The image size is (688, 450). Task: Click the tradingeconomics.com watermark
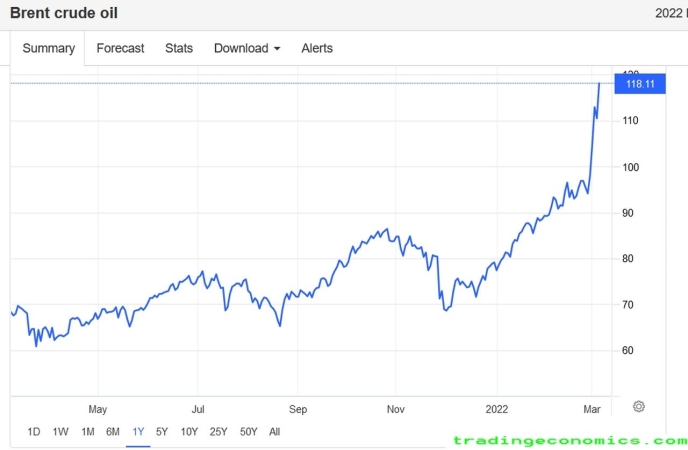tap(570, 440)
